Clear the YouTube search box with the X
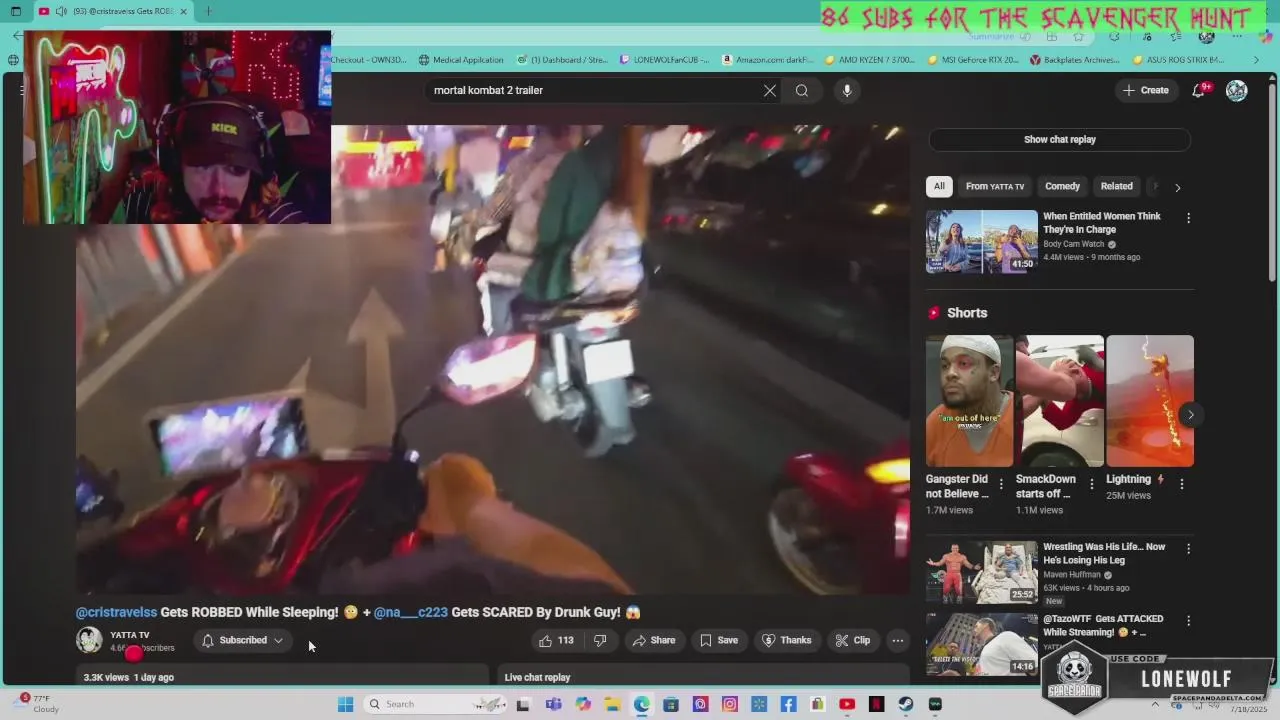This screenshot has width=1280, height=720. click(769, 90)
